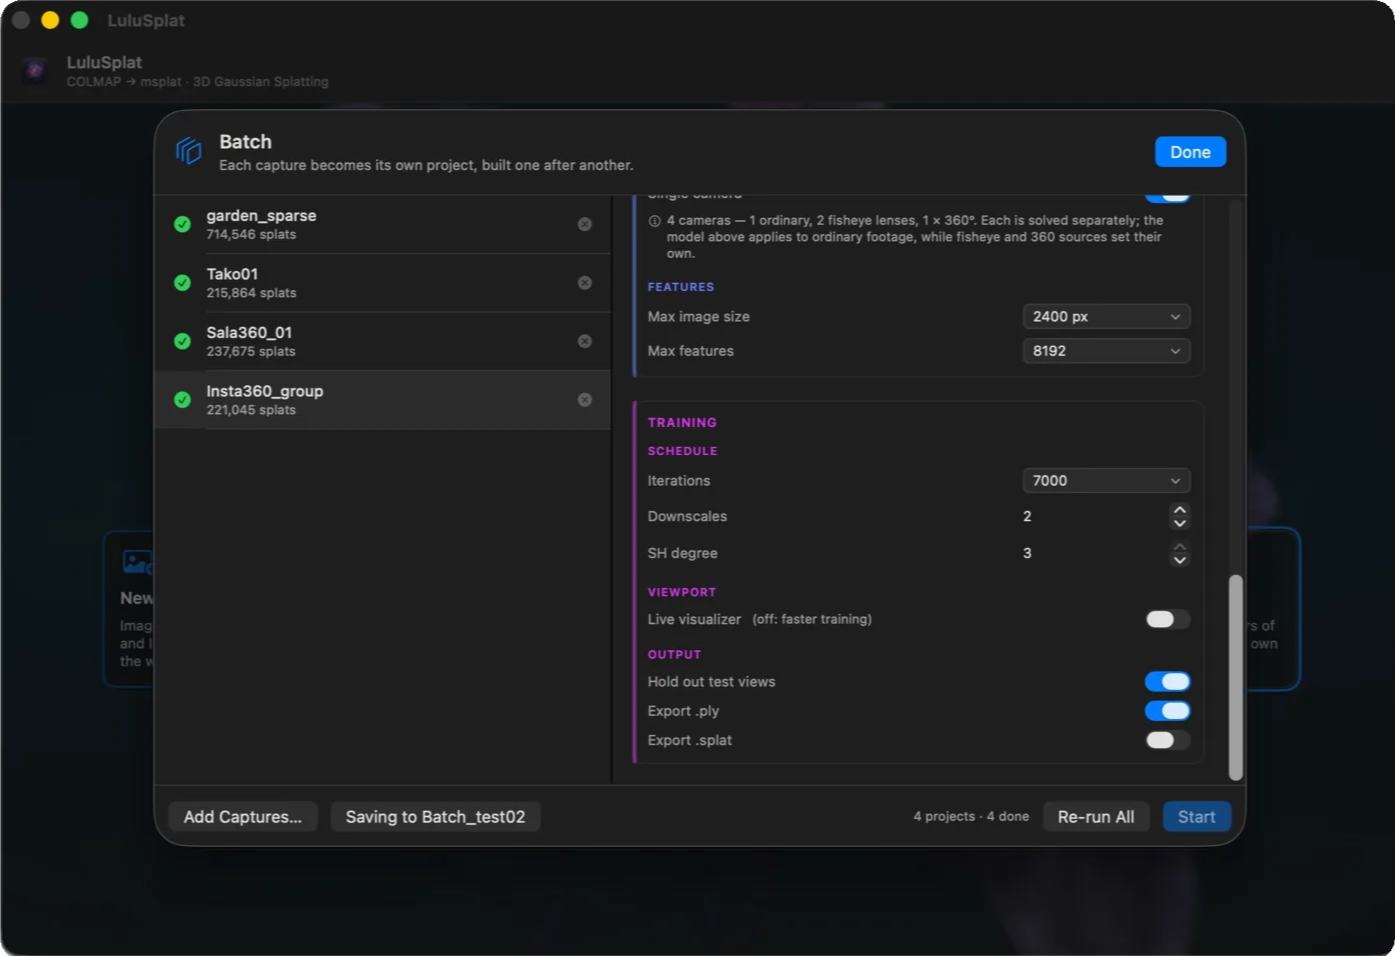Image resolution: width=1395 pixels, height=956 pixels.
Task: Click the info icon beside the cameras note
Action: coord(655,221)
